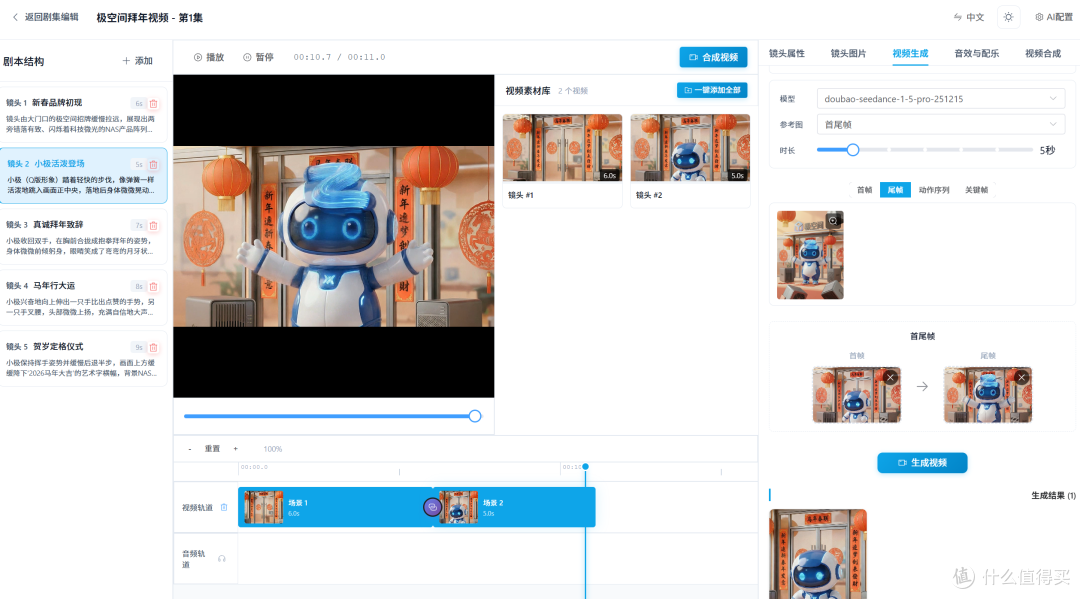Open the generated result thumbnail under 生成结果
This screenshot has width=1080, height=599.
point(818,554)
